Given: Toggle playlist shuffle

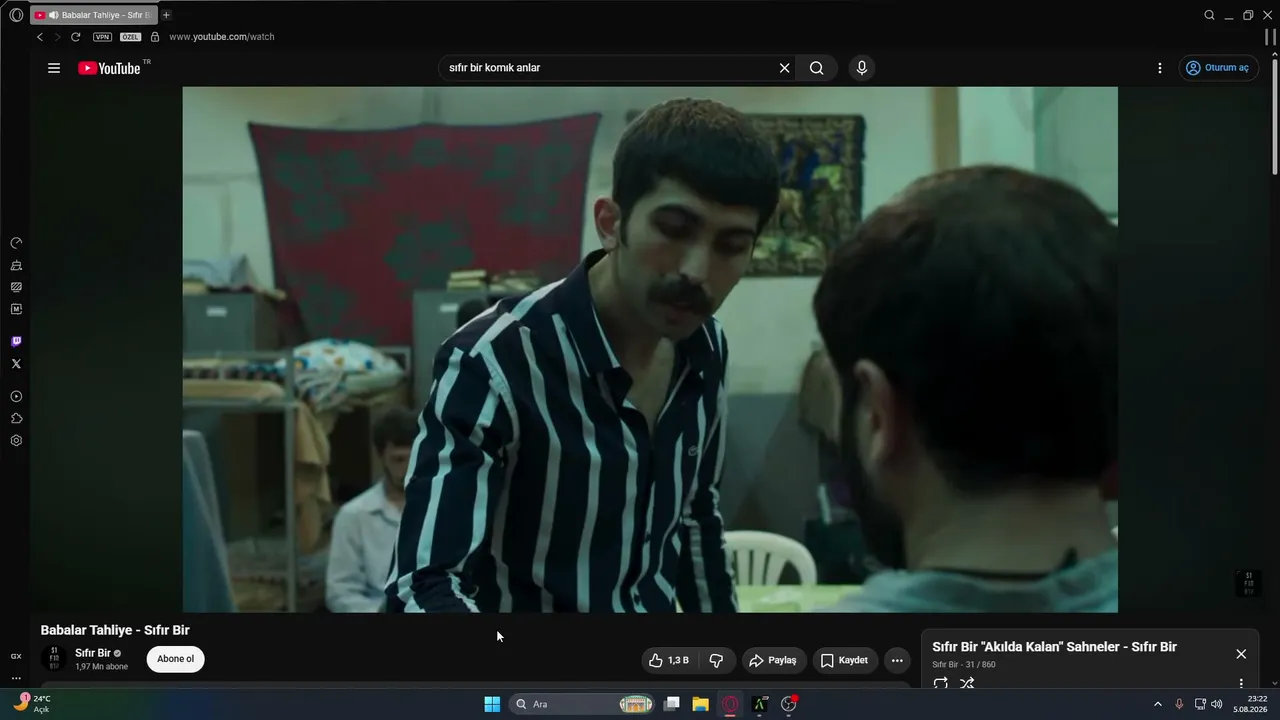Looking at the screenshot, I should point(967,684).
